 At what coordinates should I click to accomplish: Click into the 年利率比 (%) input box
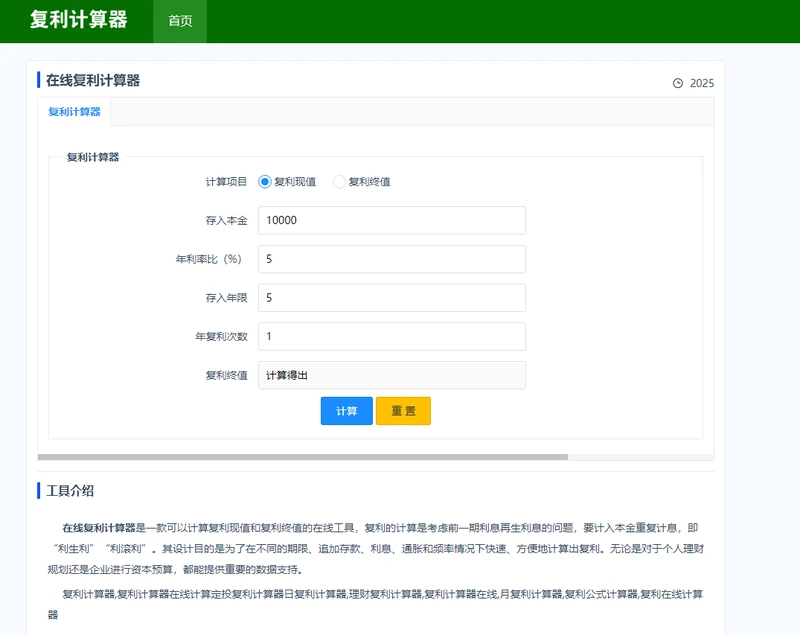[x=391, y=259]
